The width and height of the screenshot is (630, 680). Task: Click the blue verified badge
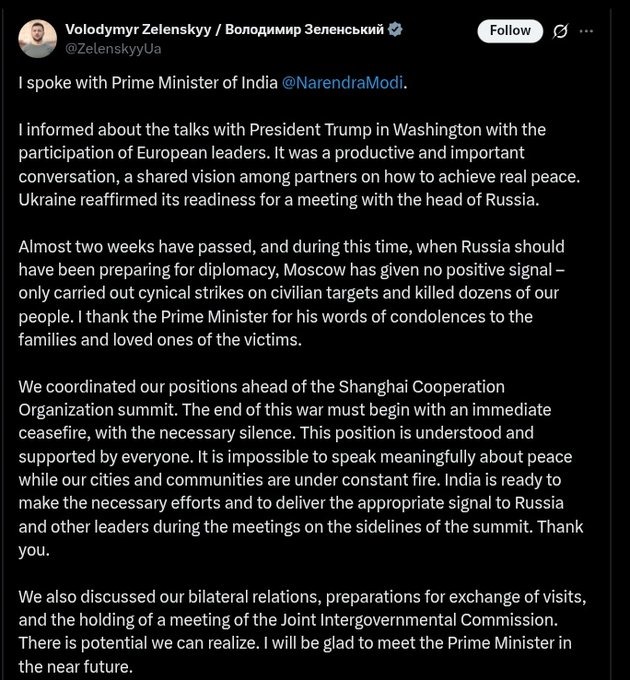point(396,30)
